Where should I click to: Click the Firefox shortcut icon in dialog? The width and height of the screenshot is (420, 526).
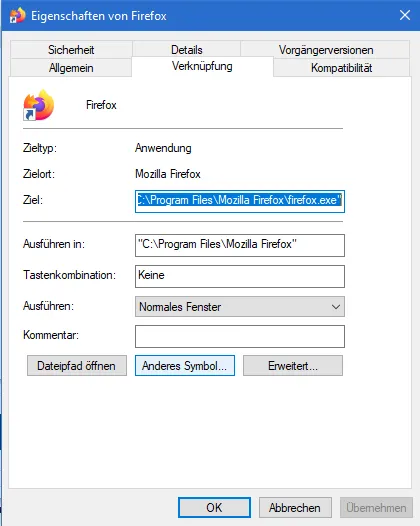(39, 105)
